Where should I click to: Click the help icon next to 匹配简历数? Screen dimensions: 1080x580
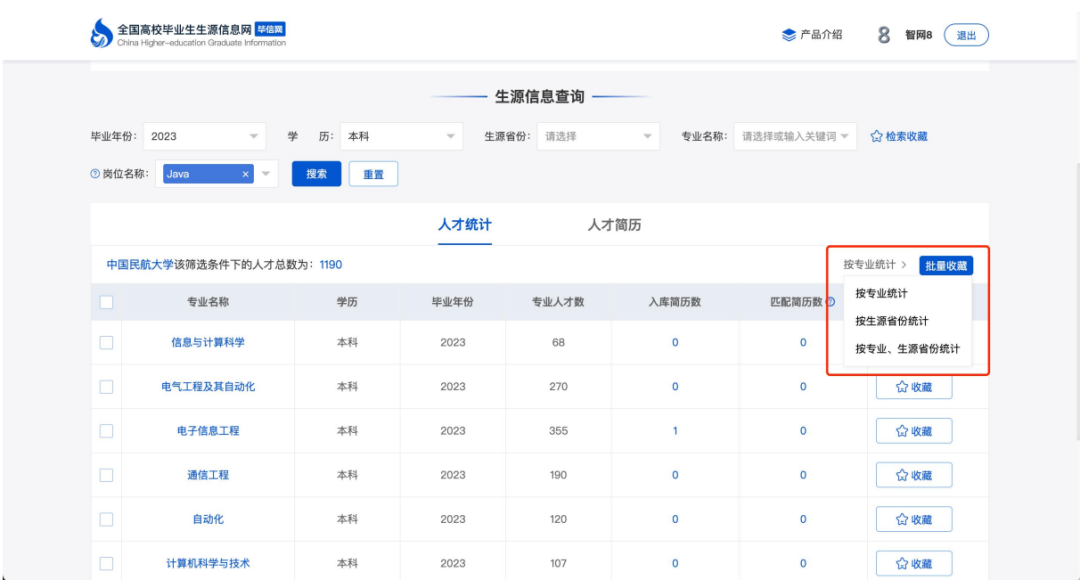pyautogui.click(x=830, y=302)
